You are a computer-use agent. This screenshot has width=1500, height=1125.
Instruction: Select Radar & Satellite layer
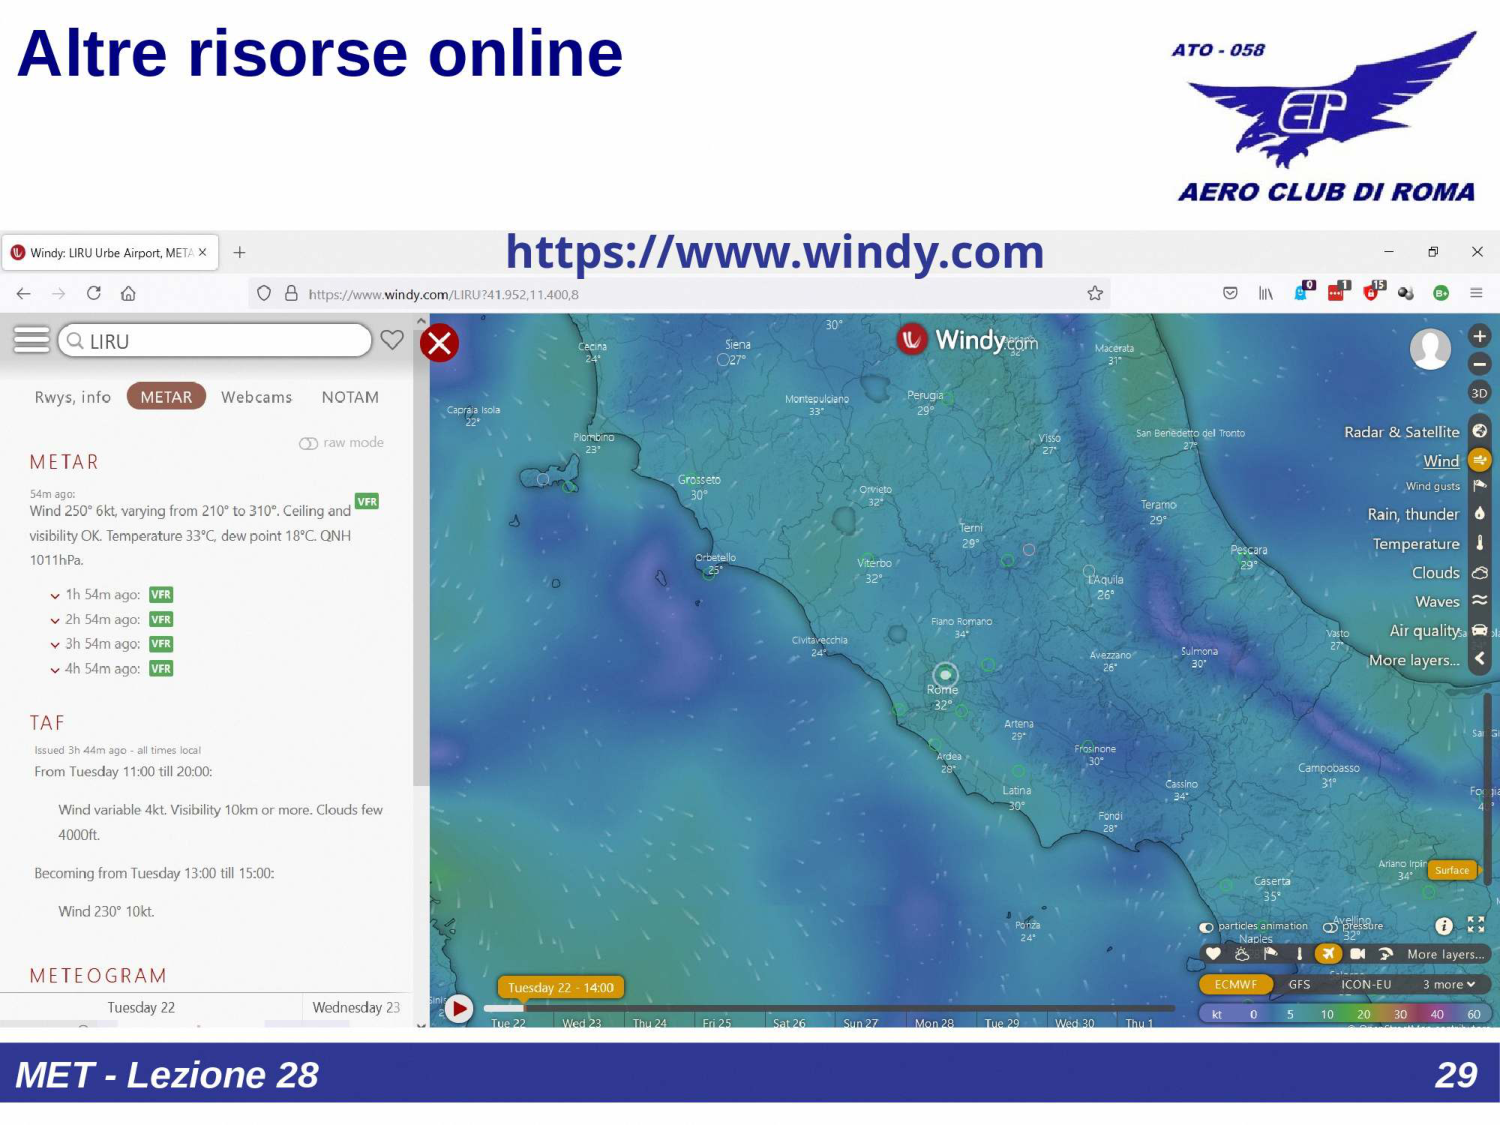[1415, 432]
